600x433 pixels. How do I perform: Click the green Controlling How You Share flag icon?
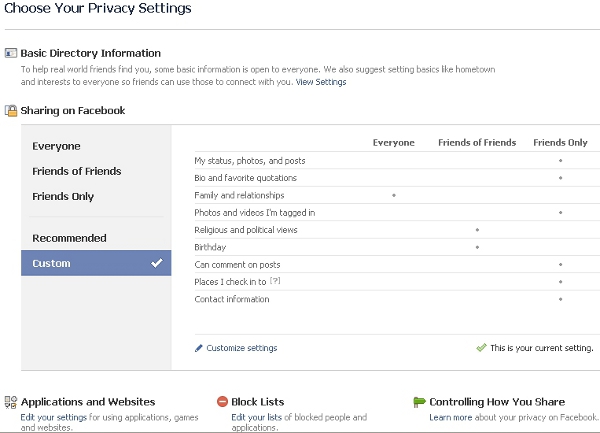(x=419, y=402)
